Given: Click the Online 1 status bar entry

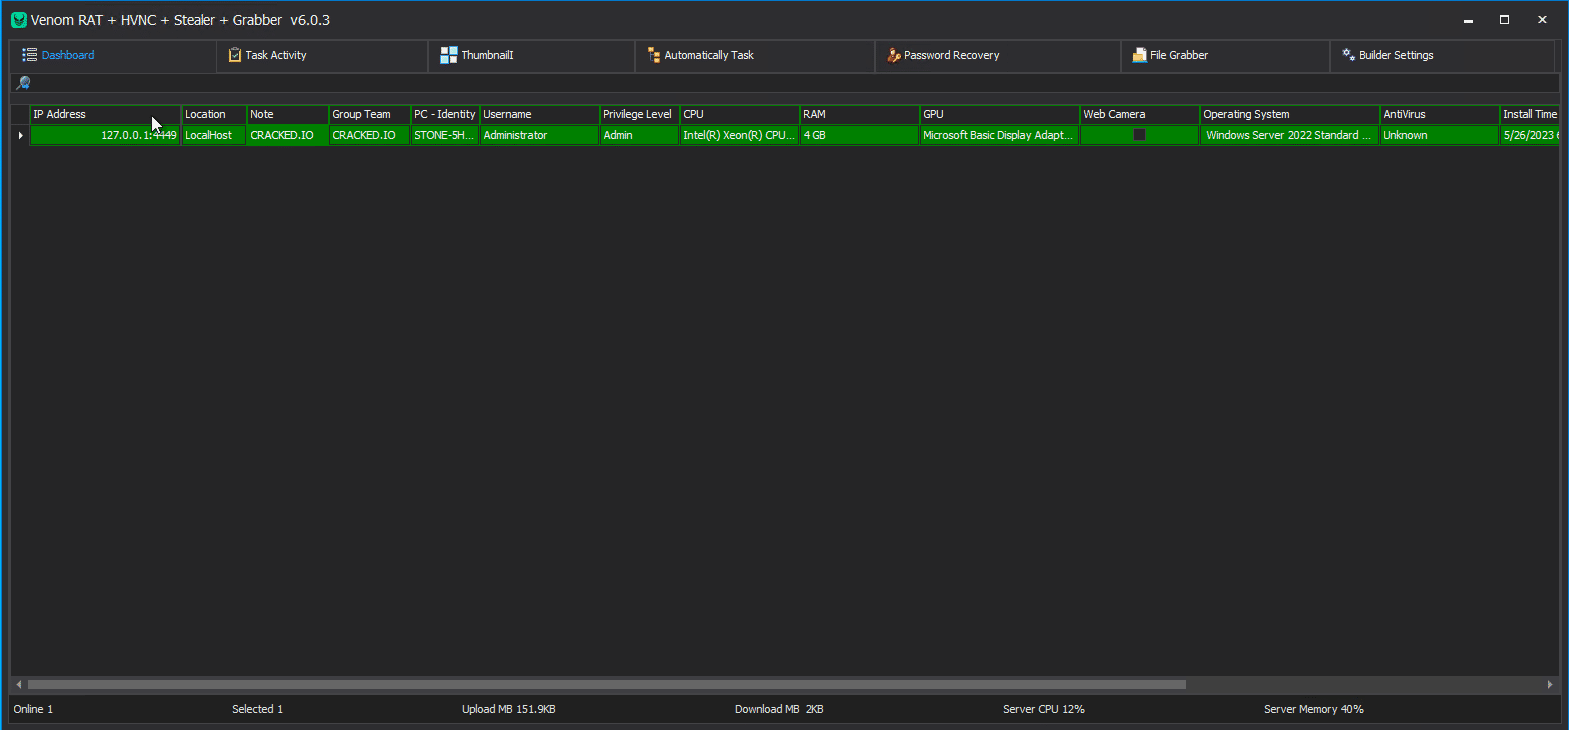Looking at the screenshot, I should 33,709.
